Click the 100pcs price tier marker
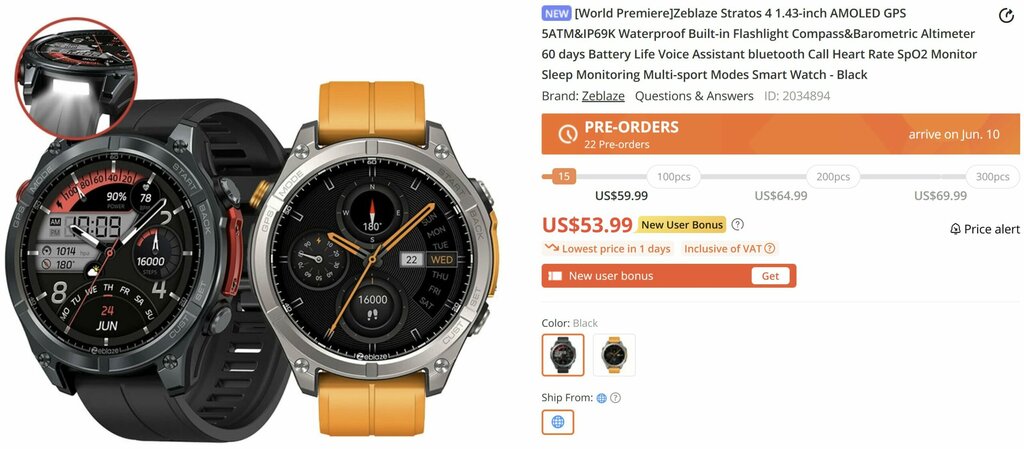Image resolution: width=1024 pixels, height=449 pixels. pyautogui.click(x=673, y=177)
